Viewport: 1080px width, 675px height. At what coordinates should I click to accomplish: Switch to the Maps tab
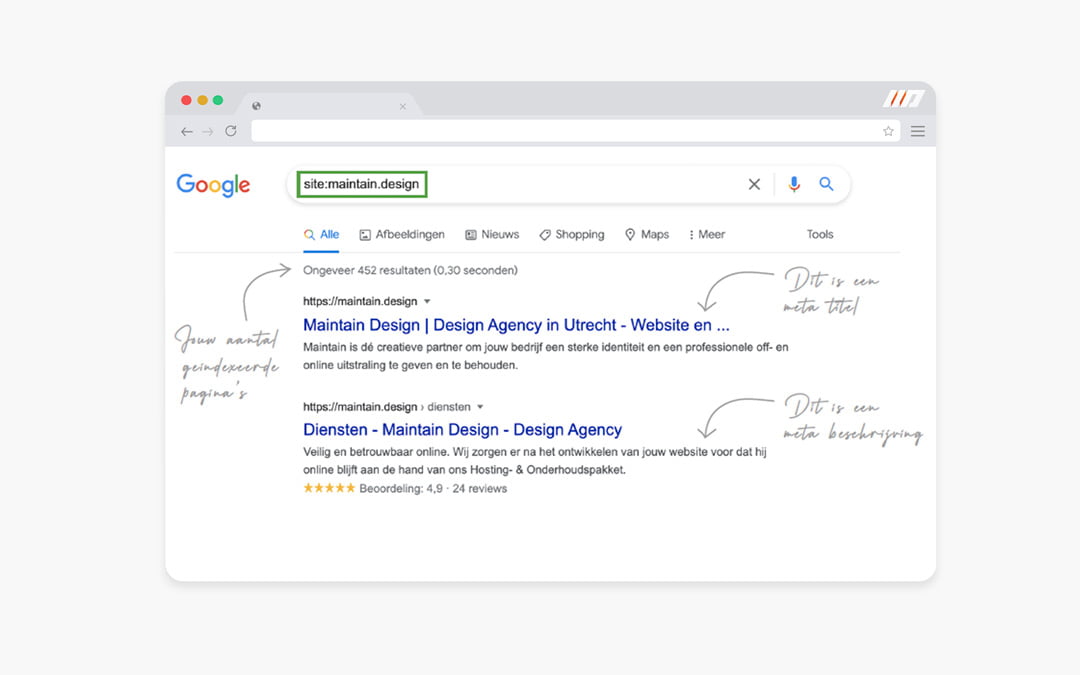pos(647,234)
